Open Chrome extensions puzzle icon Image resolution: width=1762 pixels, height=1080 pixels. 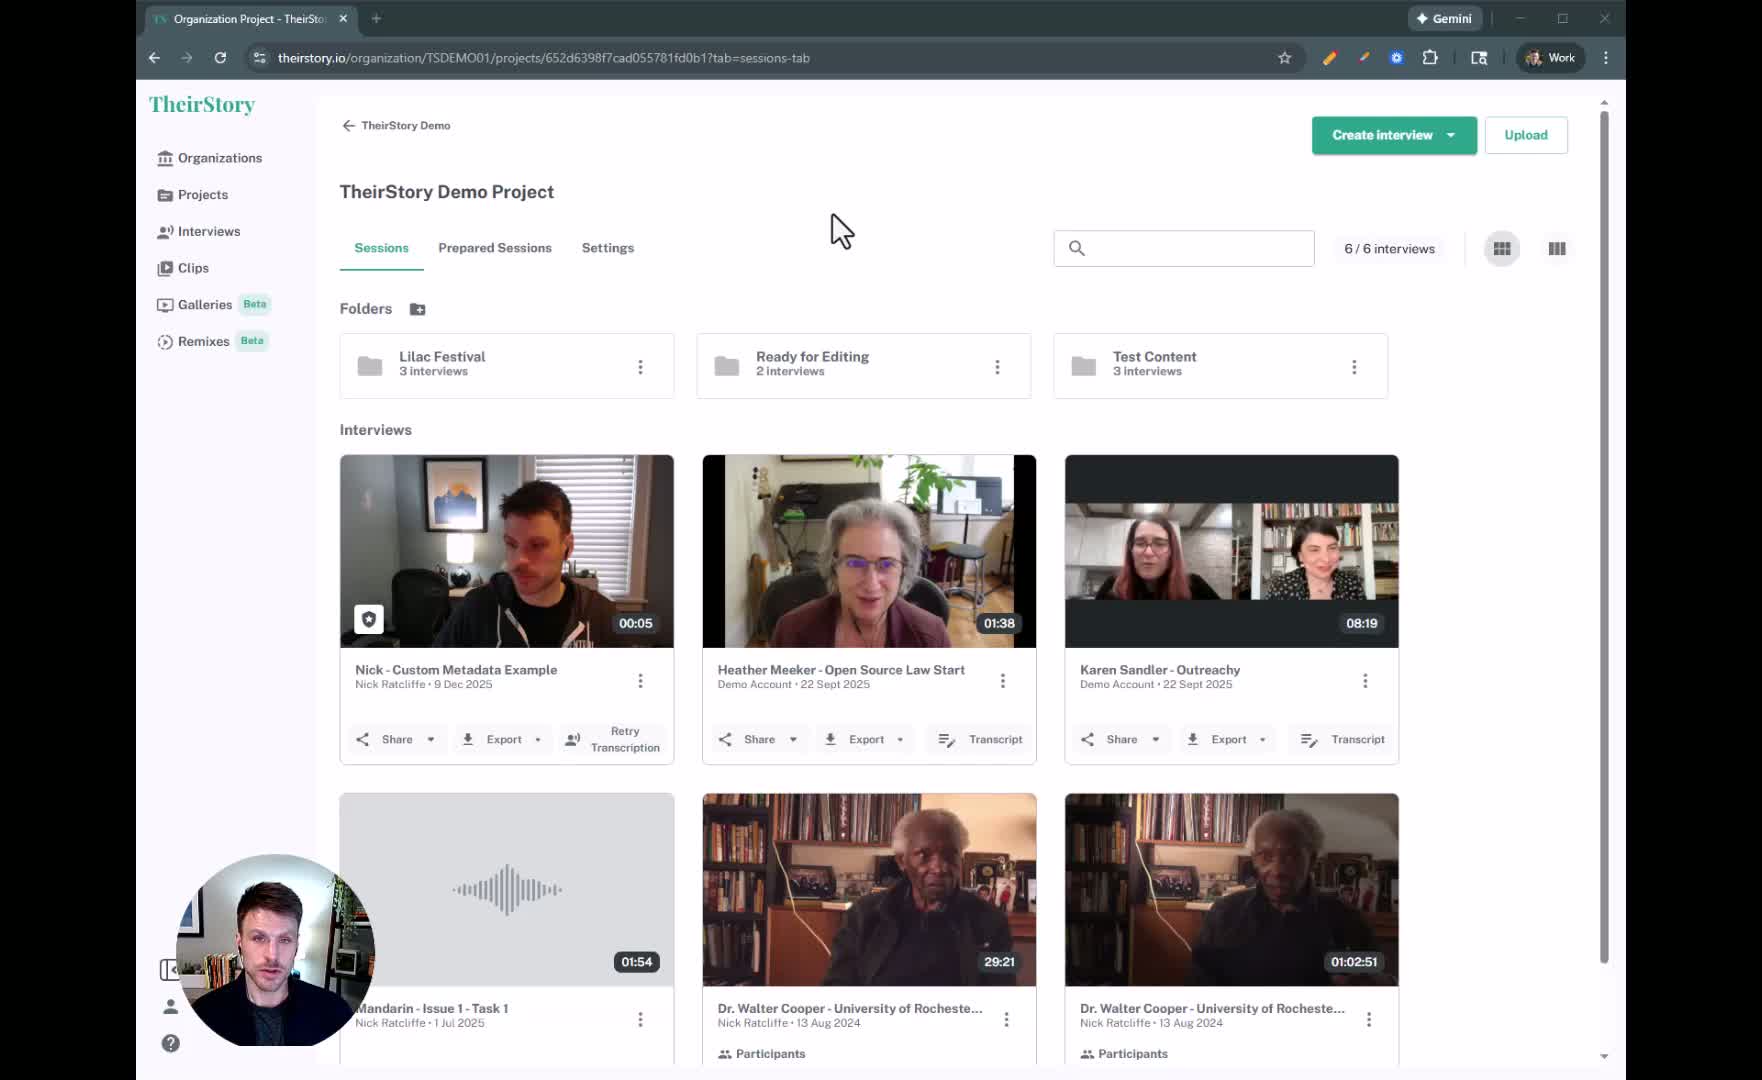(1430, 58)
